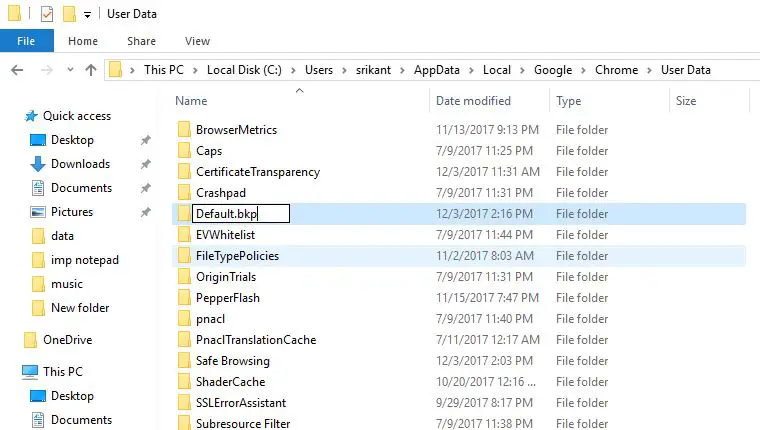Click the Back navigation arrow
This screenshot has height=430, width=760.
pyautogui.click(x=17, y=70)
